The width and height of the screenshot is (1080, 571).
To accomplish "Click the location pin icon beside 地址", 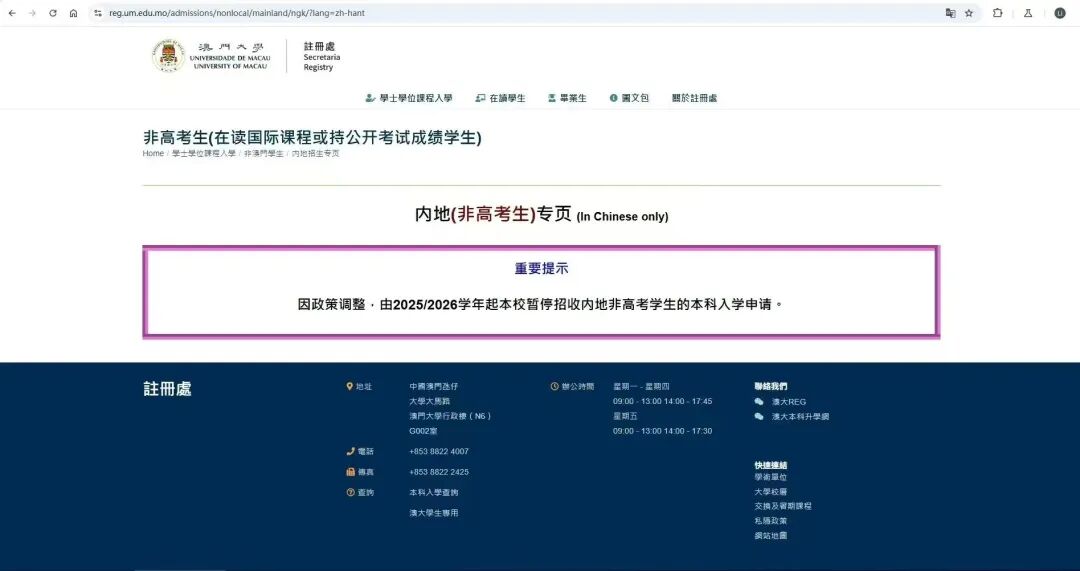I will [350, 386].
